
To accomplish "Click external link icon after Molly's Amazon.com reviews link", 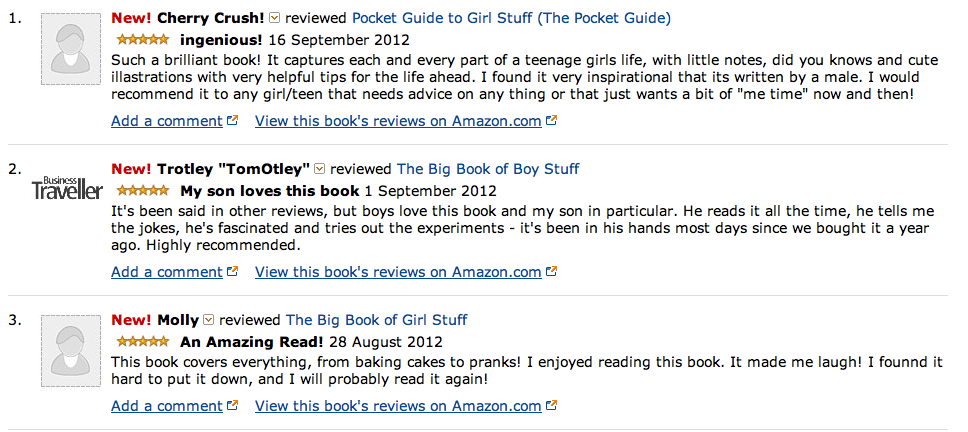I will click(x=551, y=406).
